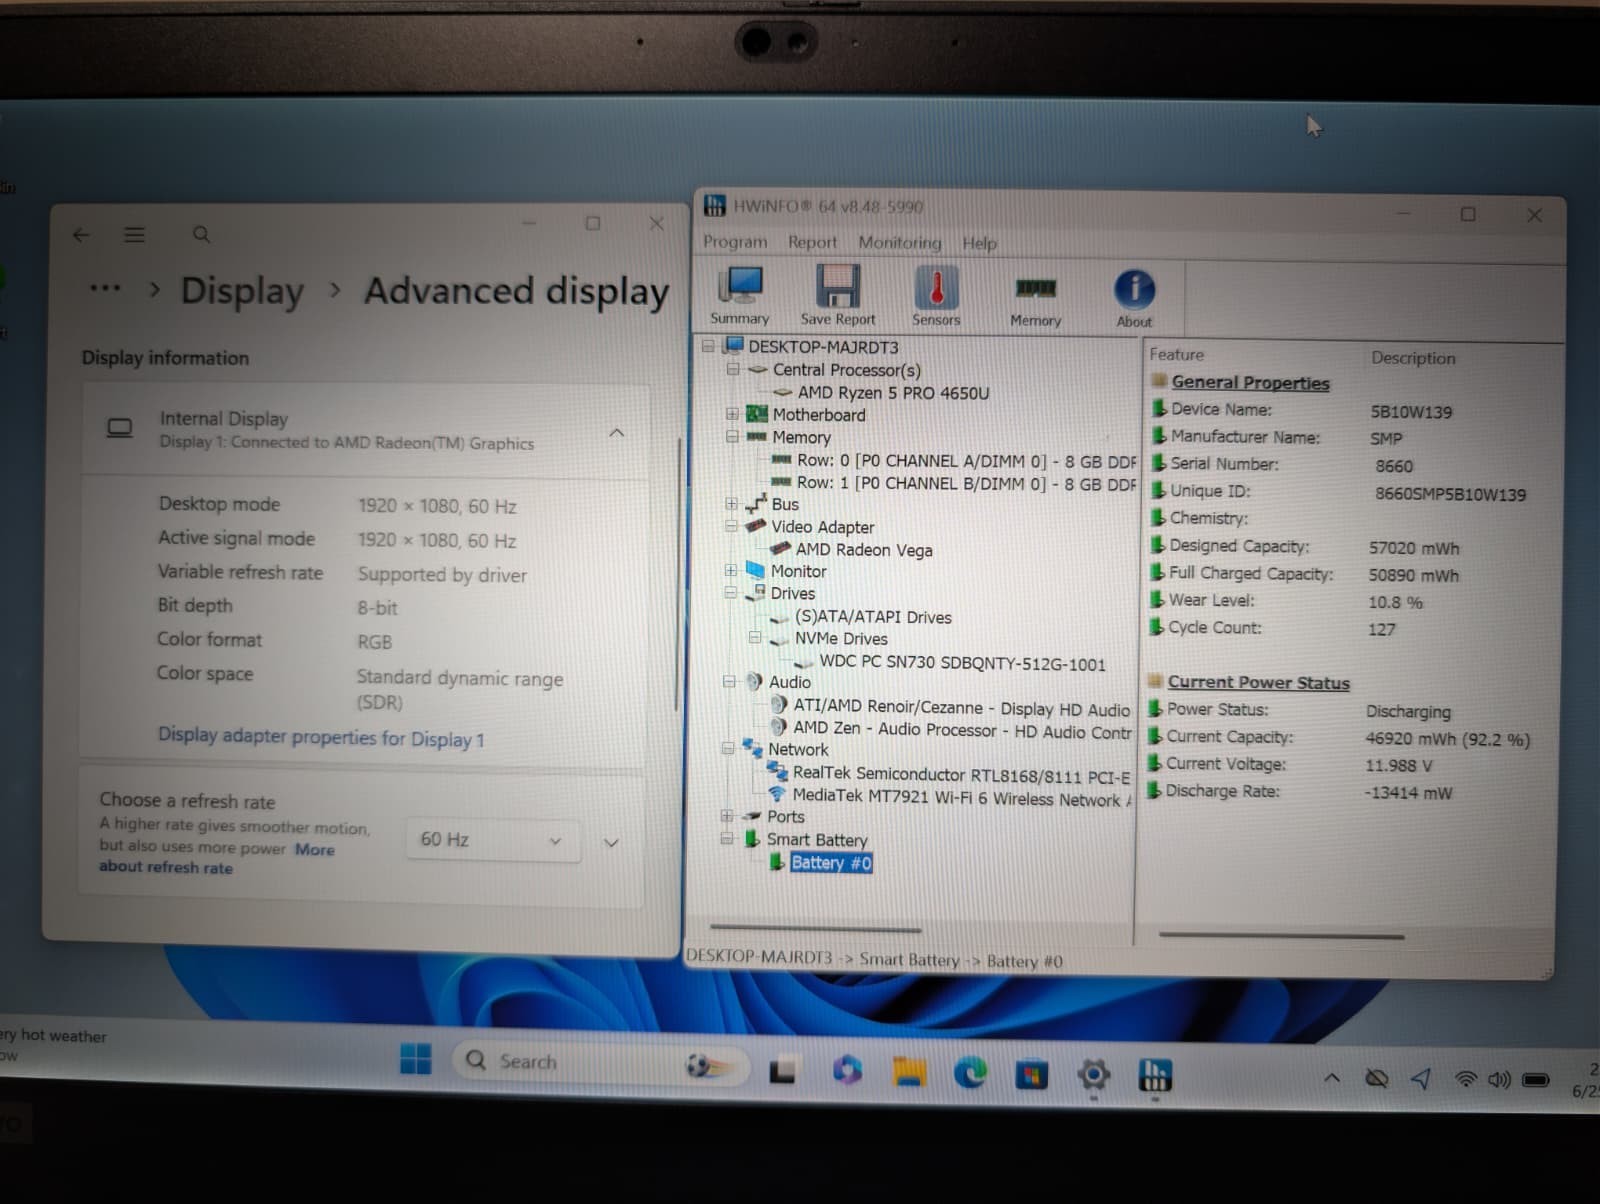Select memory Row: 1 CHANNEL B entry
Screen dimensions: 1600x1204
(x=966, y=483)
